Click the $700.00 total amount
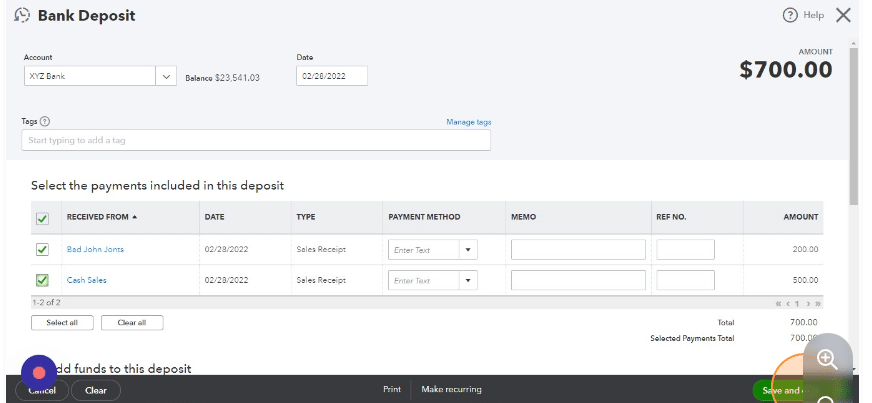 pos(785,70)
